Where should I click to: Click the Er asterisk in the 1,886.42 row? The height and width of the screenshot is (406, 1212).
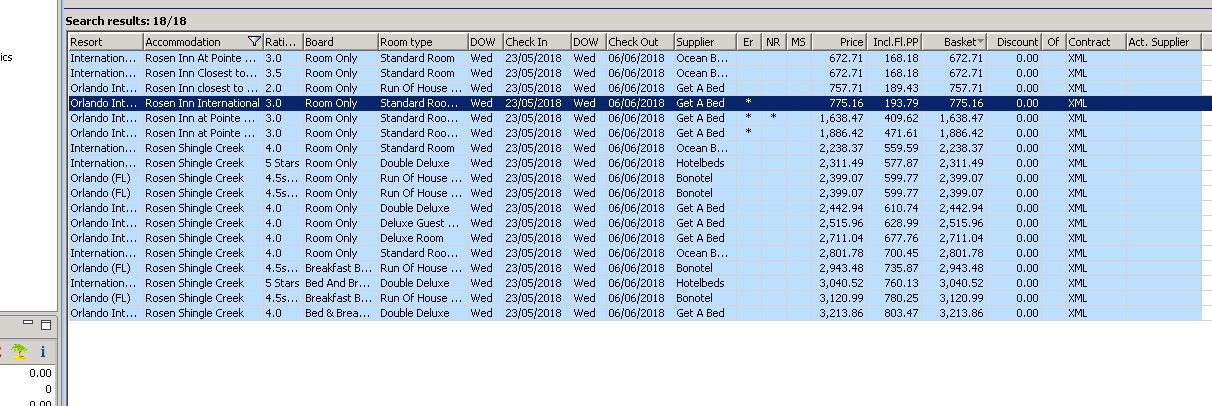(x=748, y=133)
